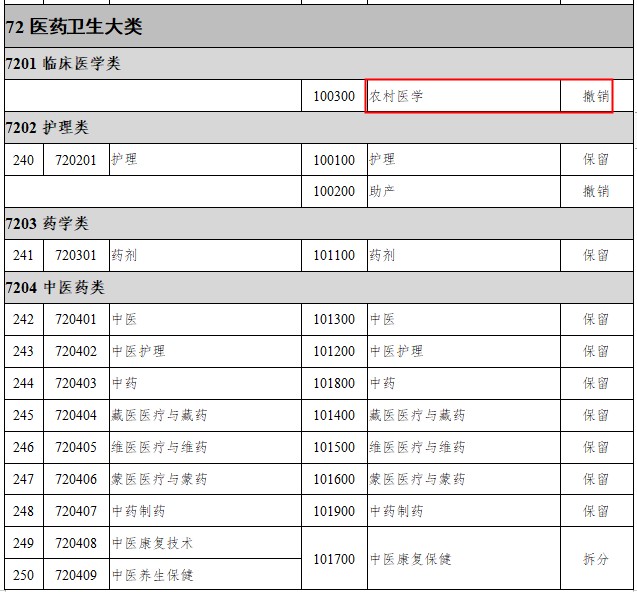The width and height of the screenshot is (637, 592).
Task: Click the code cell 720401
Action: (x=76, y=320)
